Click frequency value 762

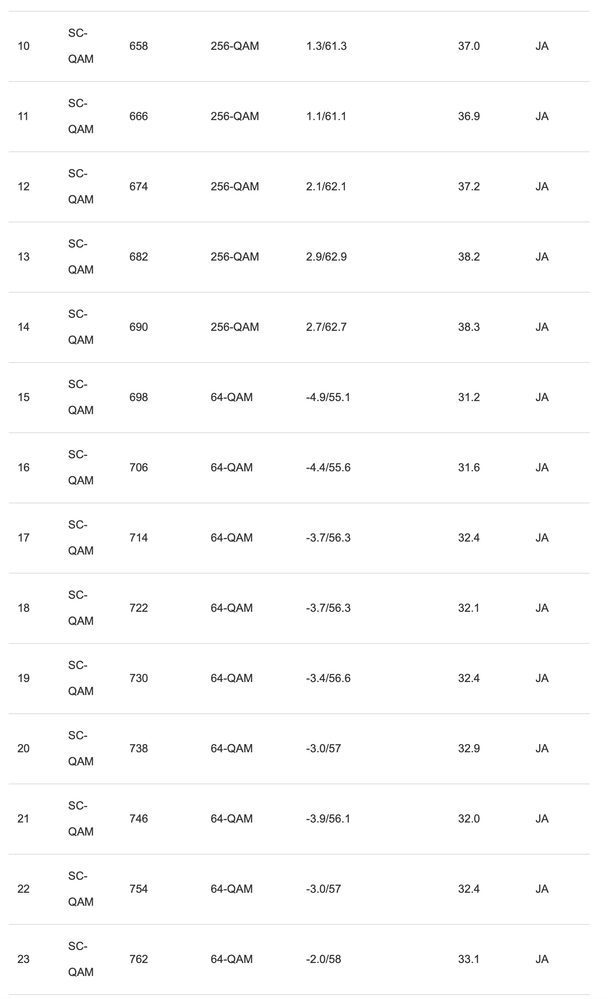(139, 959)
